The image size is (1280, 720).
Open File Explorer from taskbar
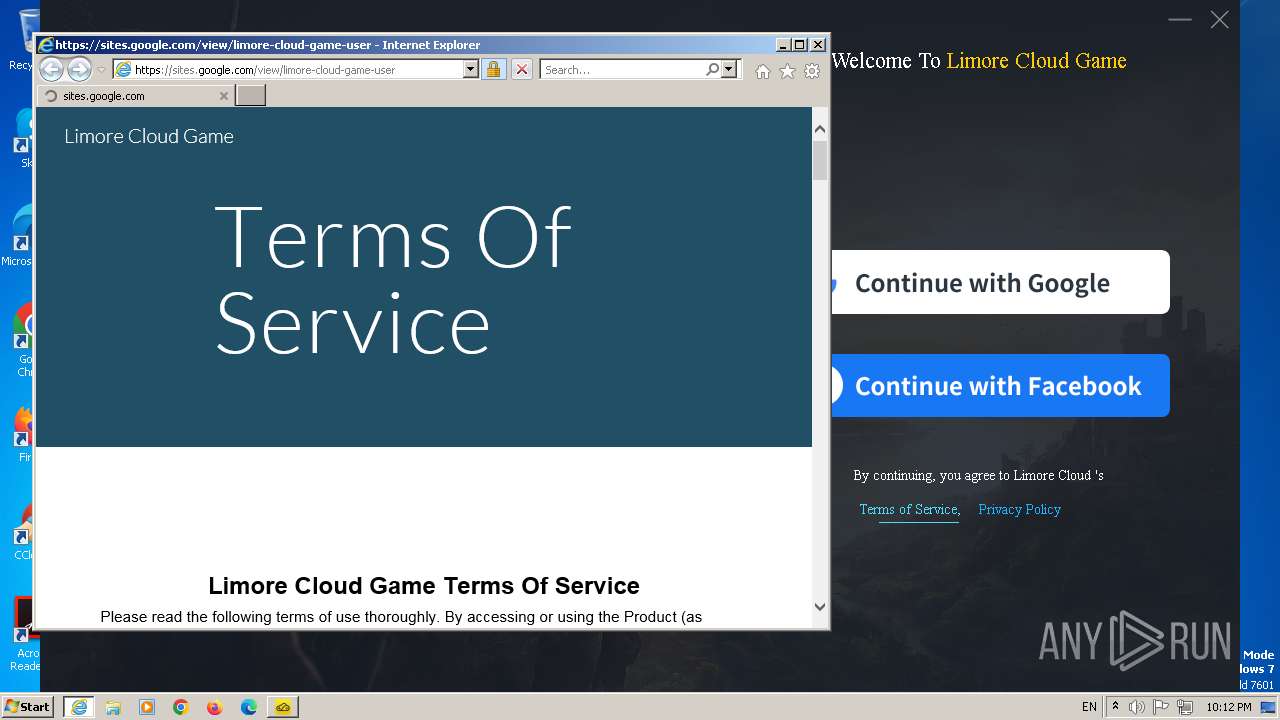pos(113,707)
